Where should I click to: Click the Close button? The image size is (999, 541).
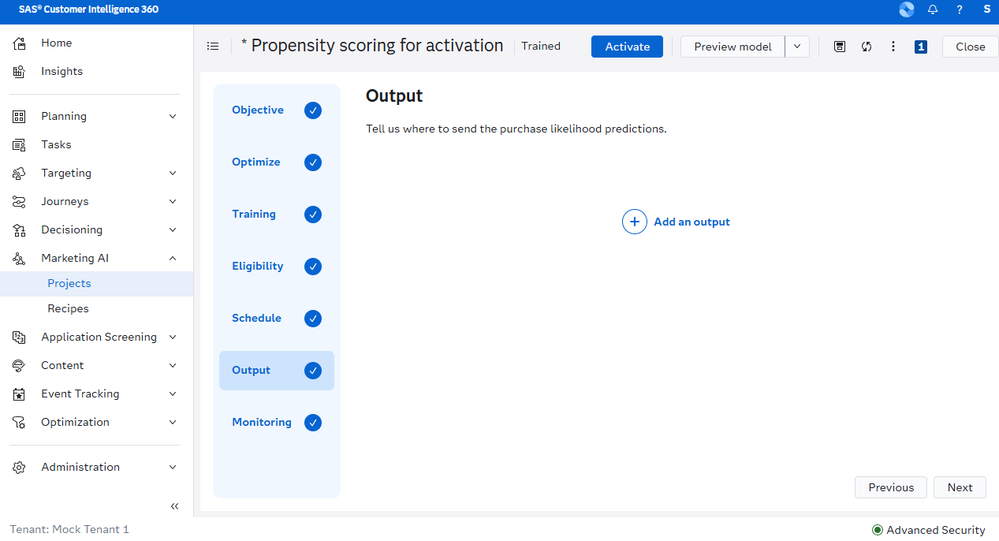(x=970, y=47)
